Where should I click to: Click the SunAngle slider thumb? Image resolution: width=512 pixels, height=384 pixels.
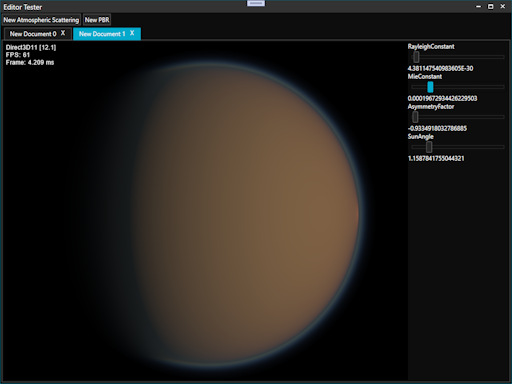[x=429, y=147]
